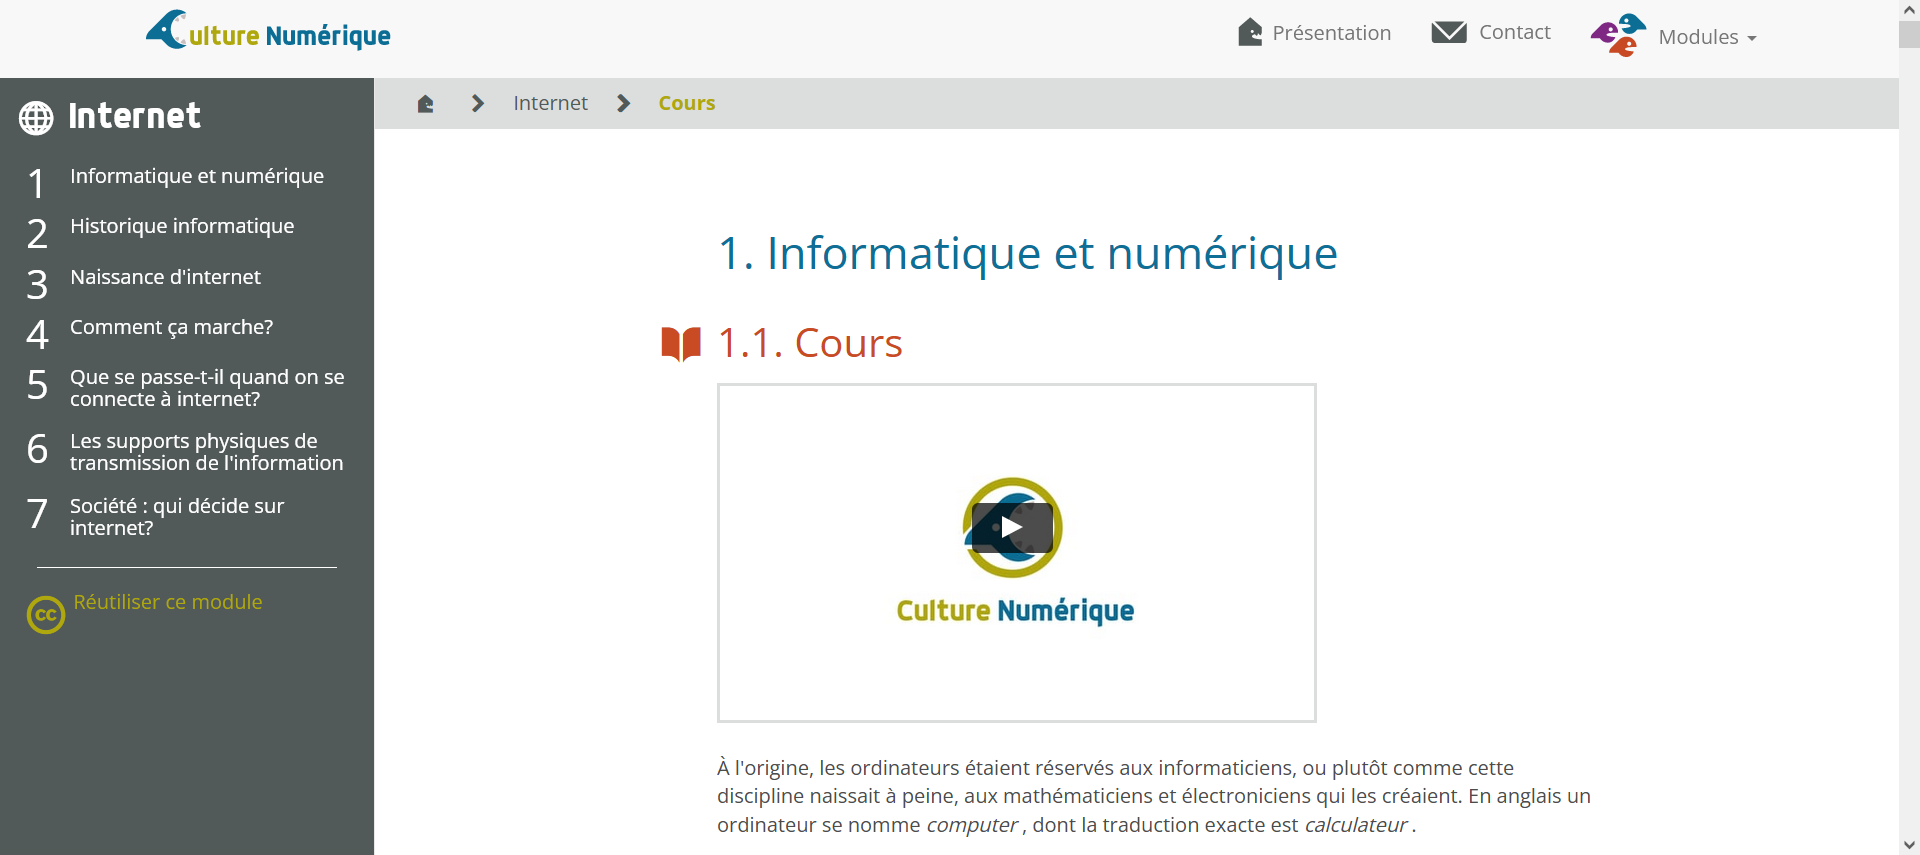Image resolution: width=1920 pixels, height=855 pixels.
Task: Click the 1. Informatique et numérique page title
Action: [1028, 253]
